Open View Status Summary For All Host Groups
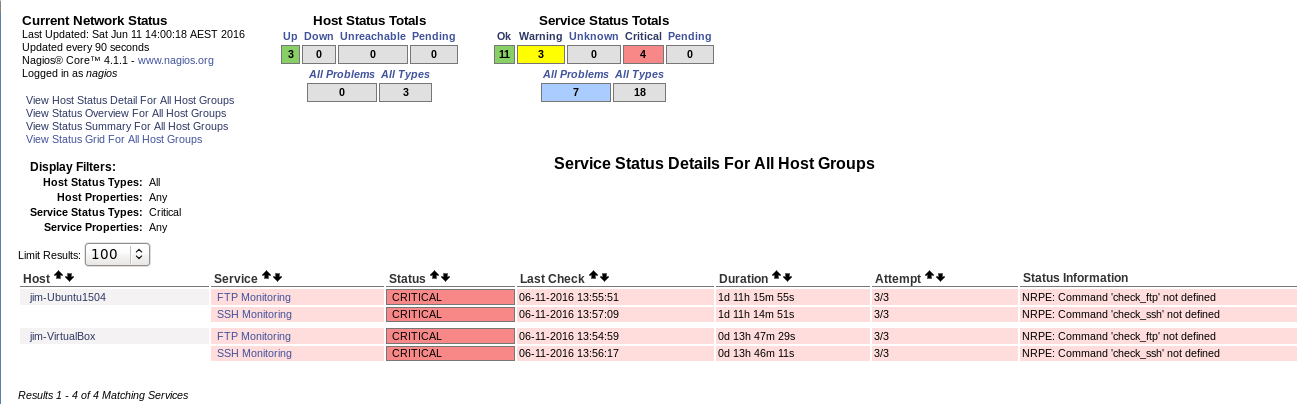 tap(127, 126)
